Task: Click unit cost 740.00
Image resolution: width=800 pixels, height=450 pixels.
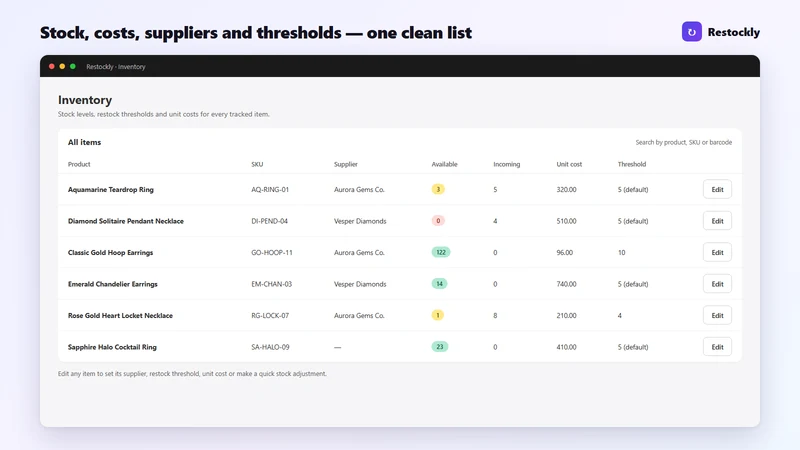Action: [566, 284]
